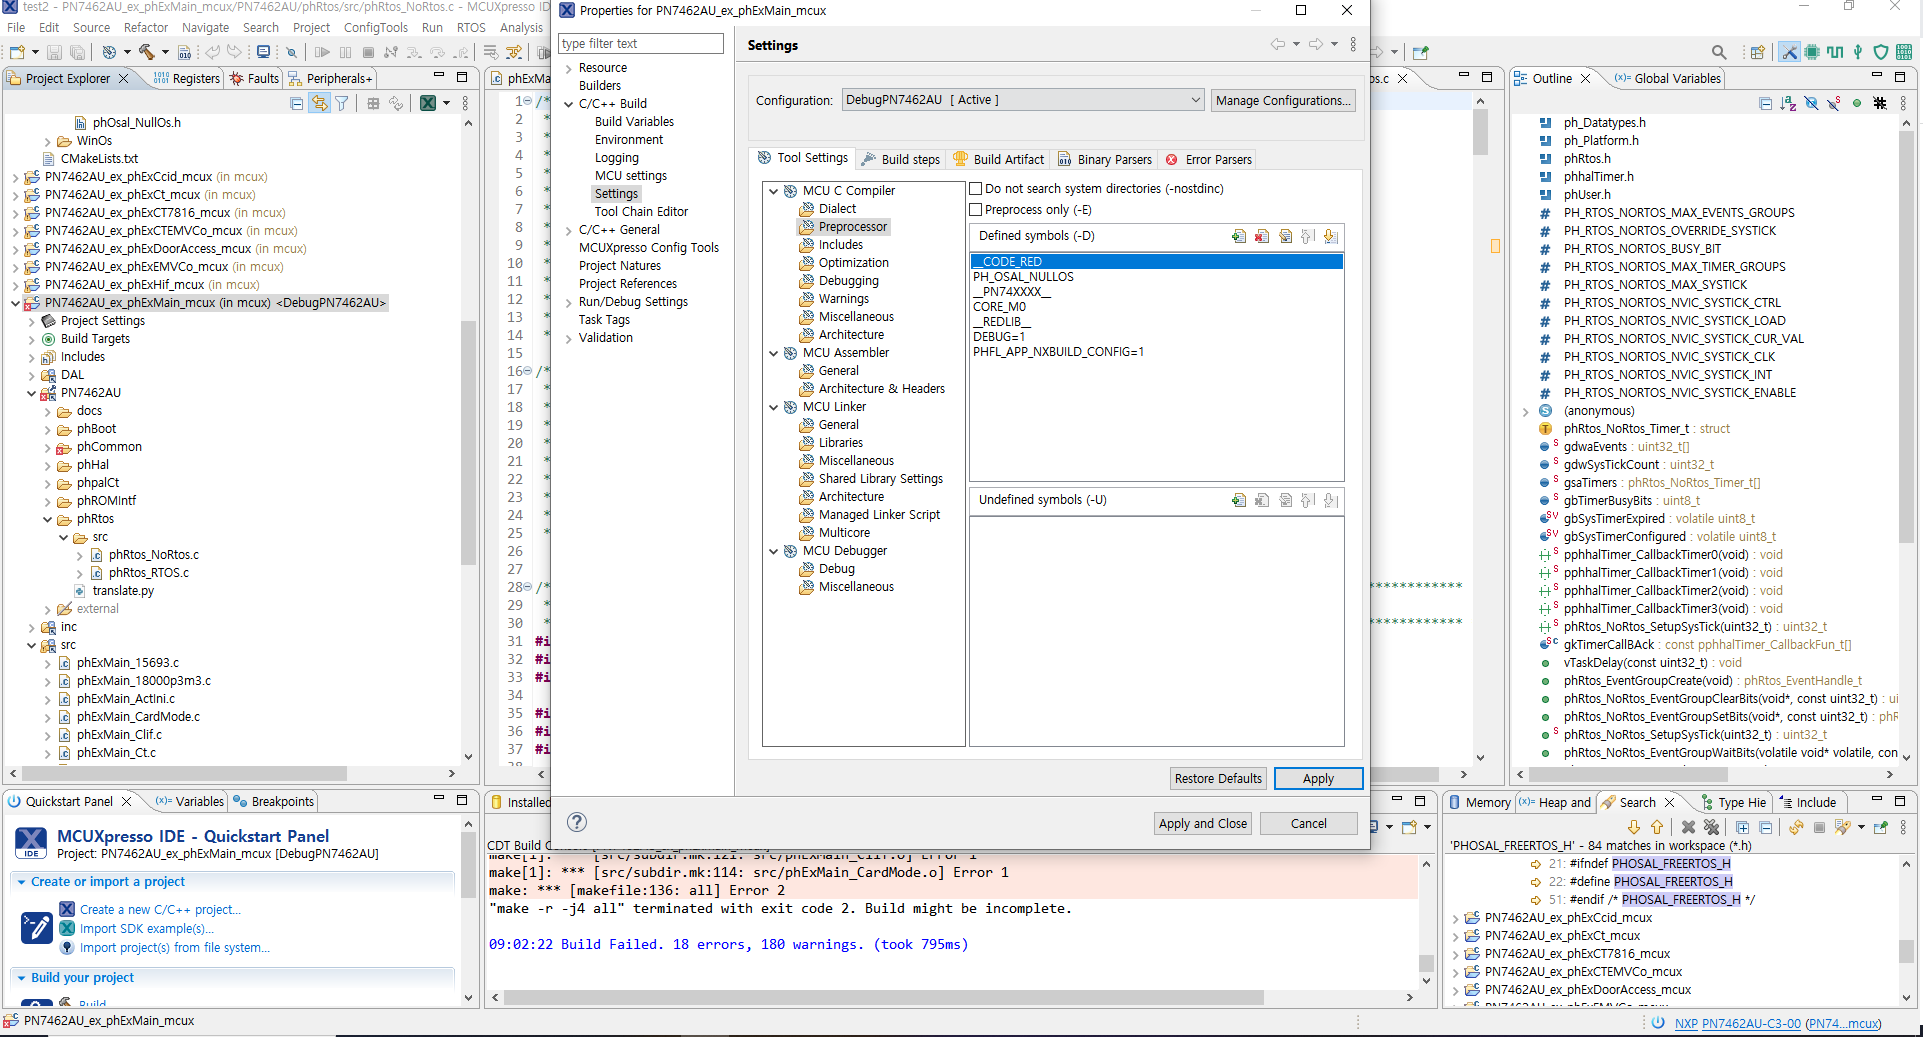
Task: Click Create a new C/C++ project link
Action: 160,910
